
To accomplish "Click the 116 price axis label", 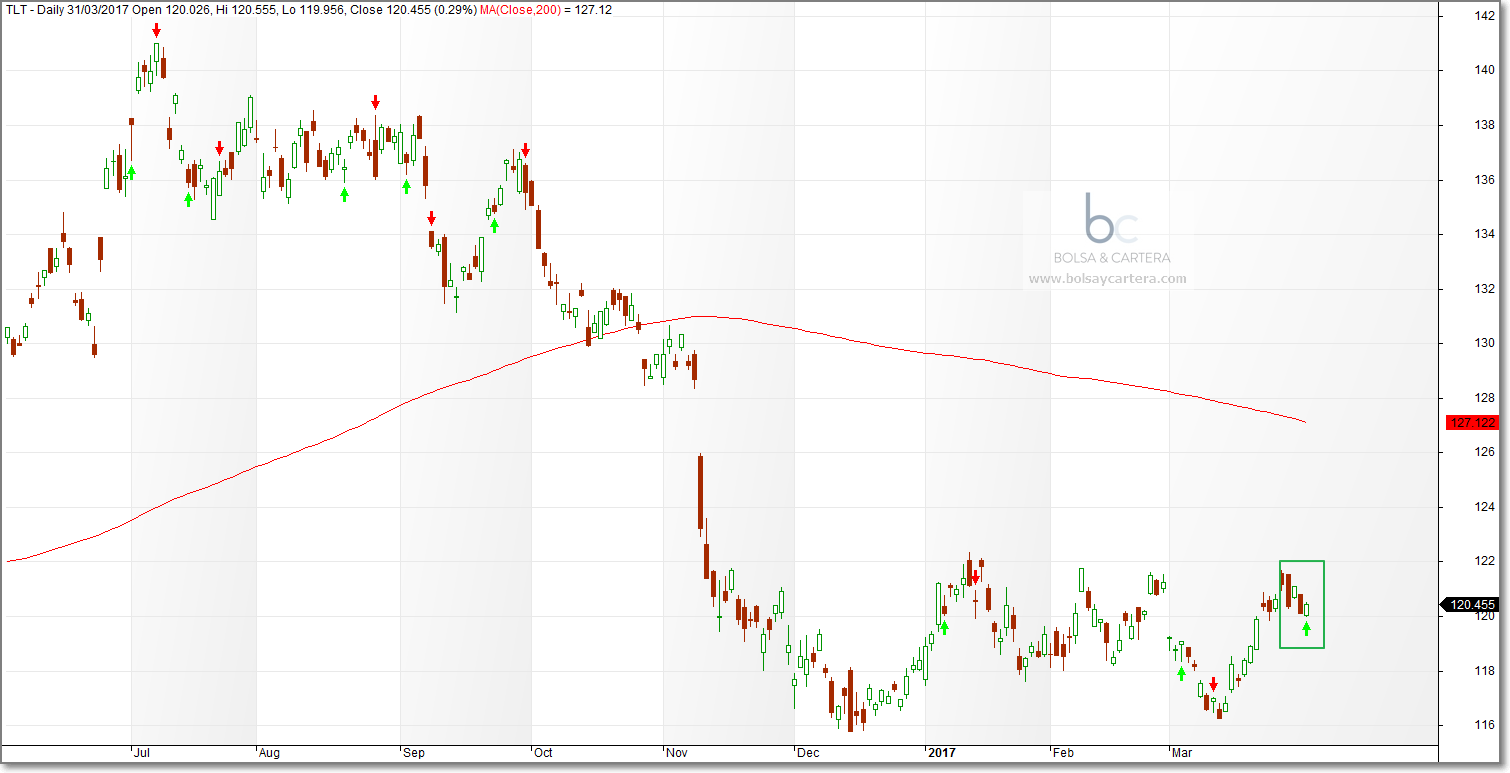I will click(x=1484, y=725).
